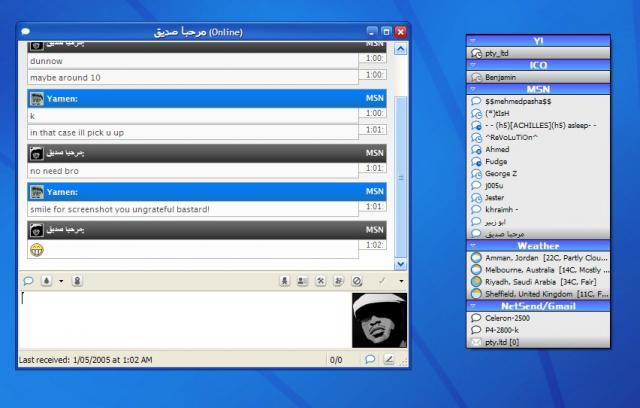This screenshot has width=640, height=408.
Task: Open Melbourne, Australia weather entry
Action: [x=538, y=270]
